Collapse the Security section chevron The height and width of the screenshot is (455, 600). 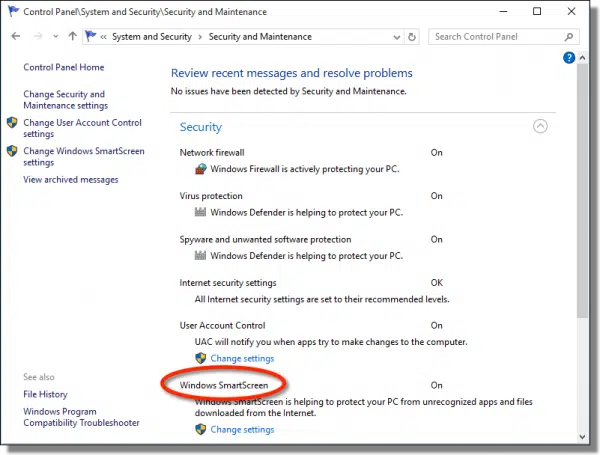(x=540, y=126)
